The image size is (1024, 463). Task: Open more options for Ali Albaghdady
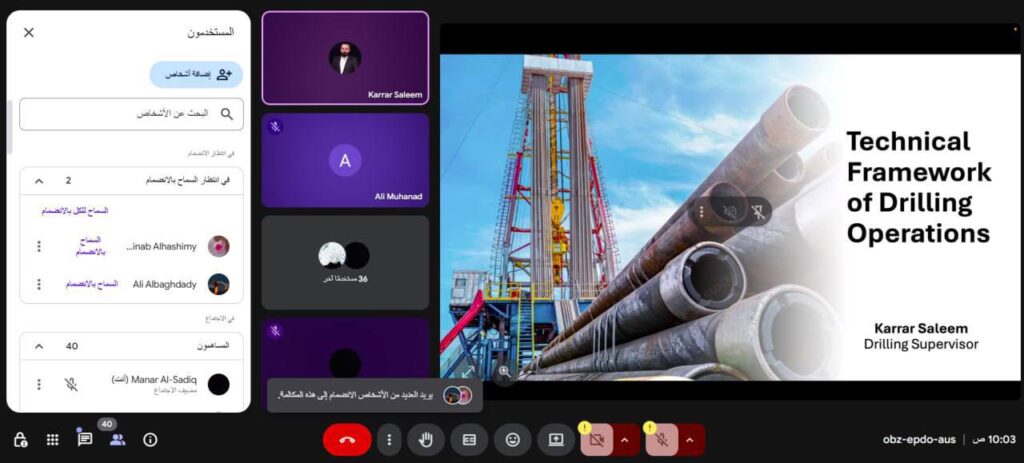point(39,284)
